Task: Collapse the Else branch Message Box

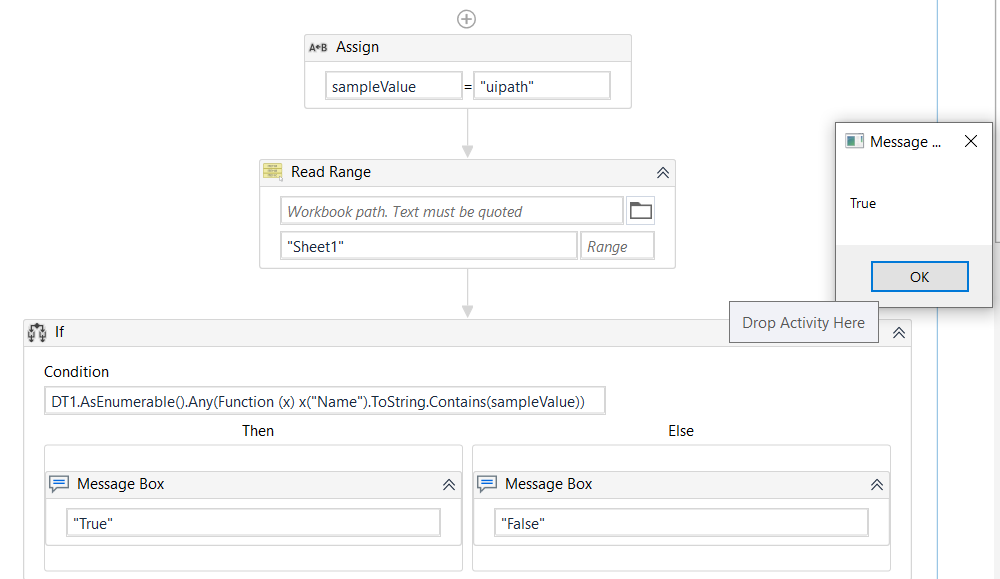Action: point(876,484)
